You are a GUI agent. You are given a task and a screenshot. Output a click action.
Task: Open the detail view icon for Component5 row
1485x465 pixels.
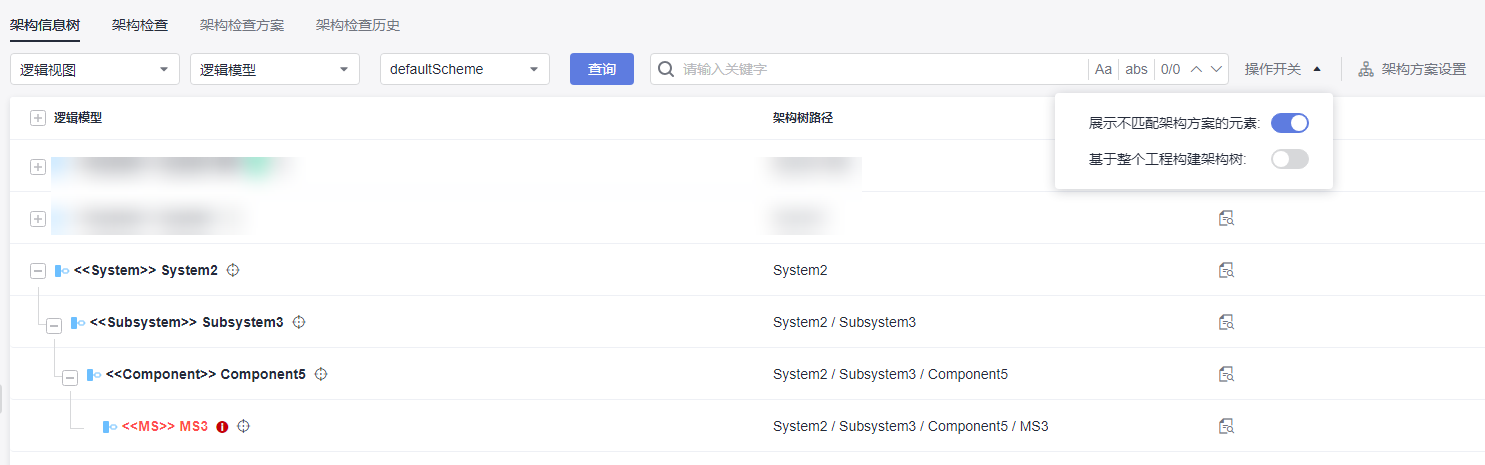(x=1226, y=374)
